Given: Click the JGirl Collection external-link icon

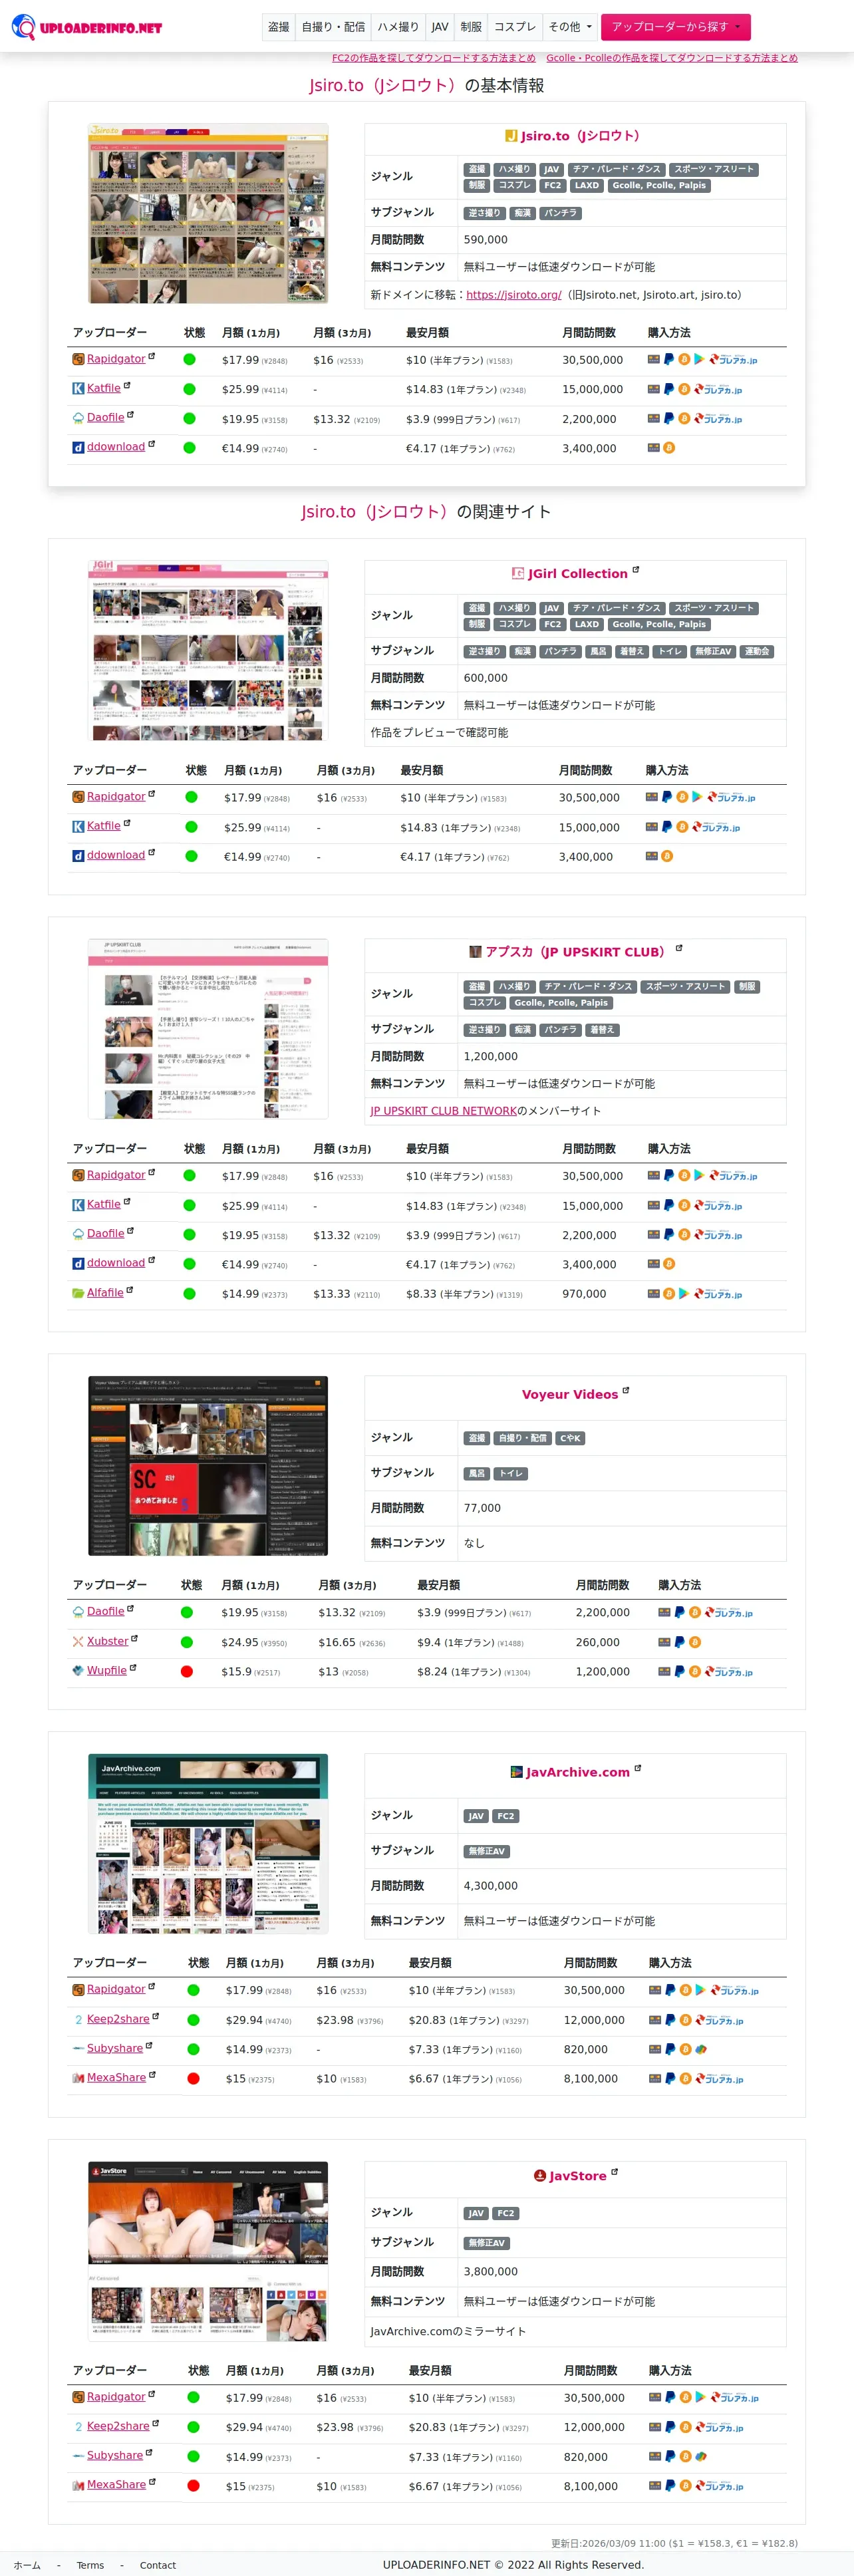Looking at the screenshot, I should (635, 570).
